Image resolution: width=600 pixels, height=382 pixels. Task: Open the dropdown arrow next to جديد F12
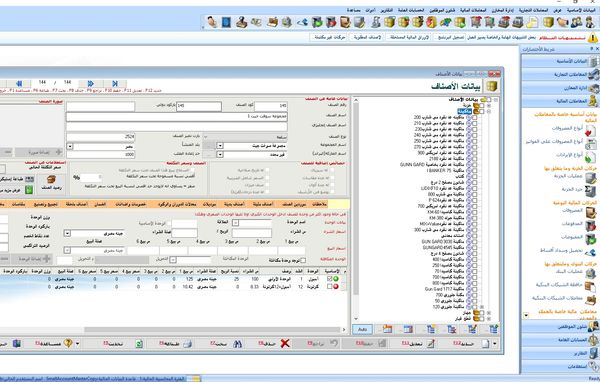click(x=495, y=344)
